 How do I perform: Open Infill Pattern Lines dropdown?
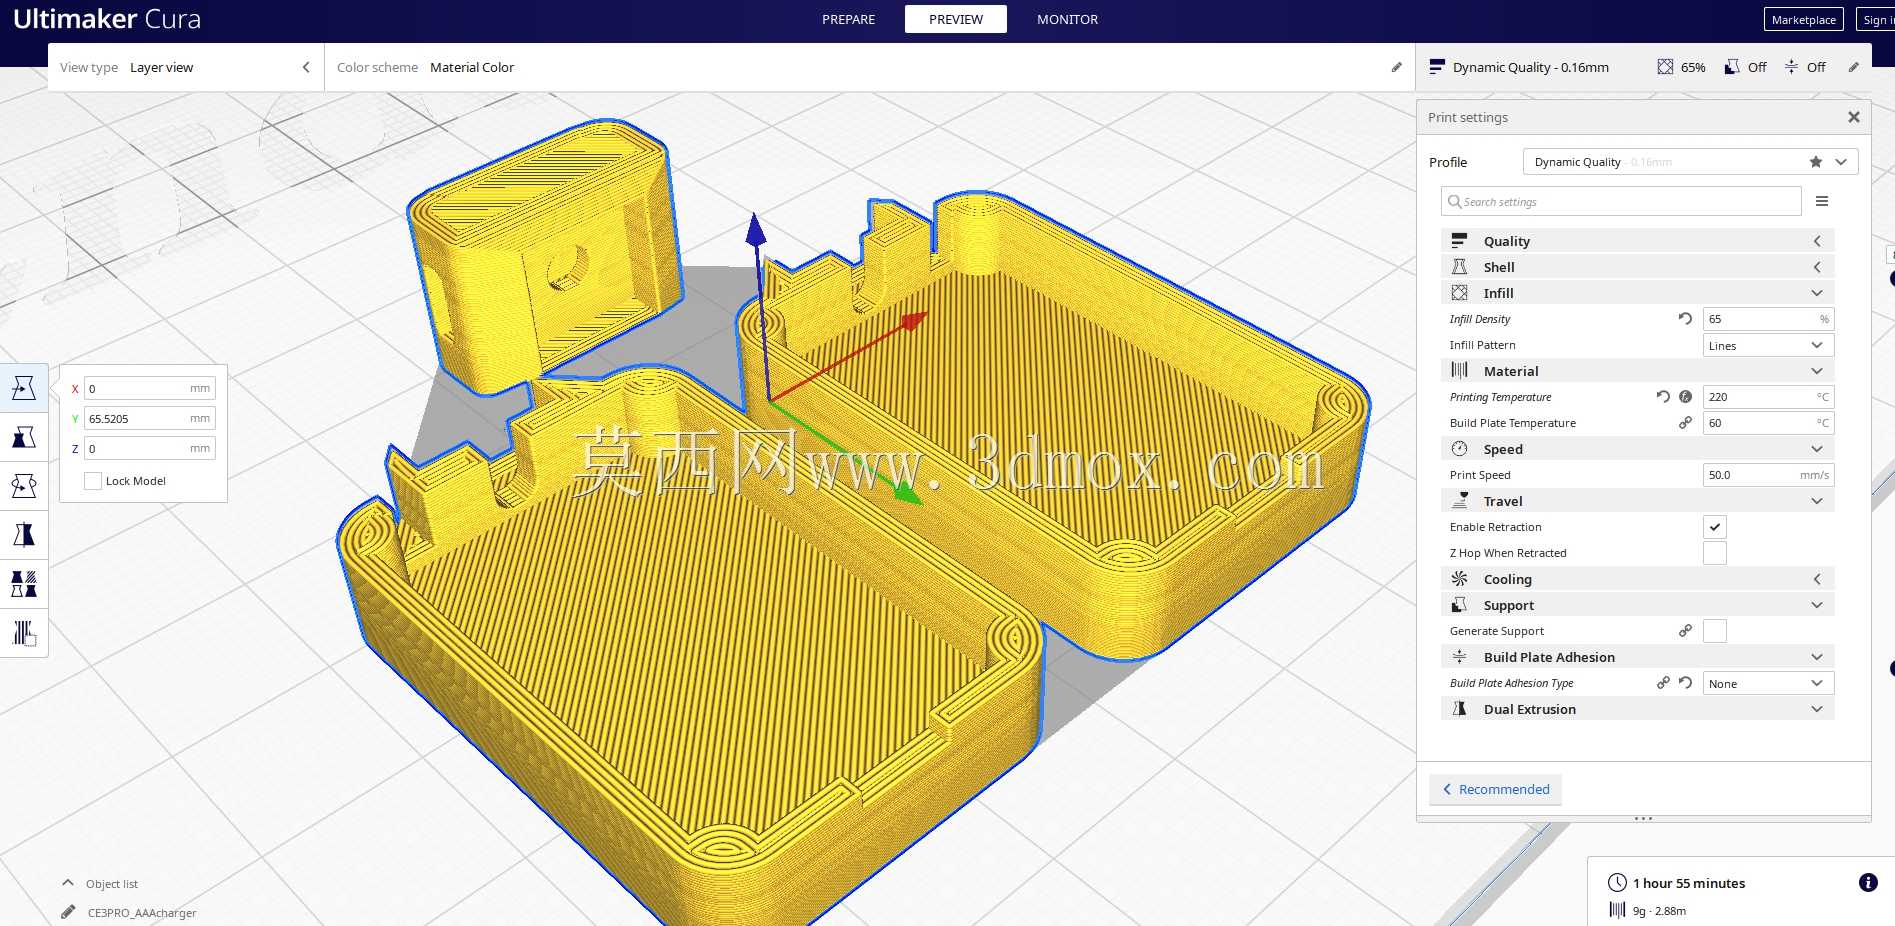coord(1768,345)
